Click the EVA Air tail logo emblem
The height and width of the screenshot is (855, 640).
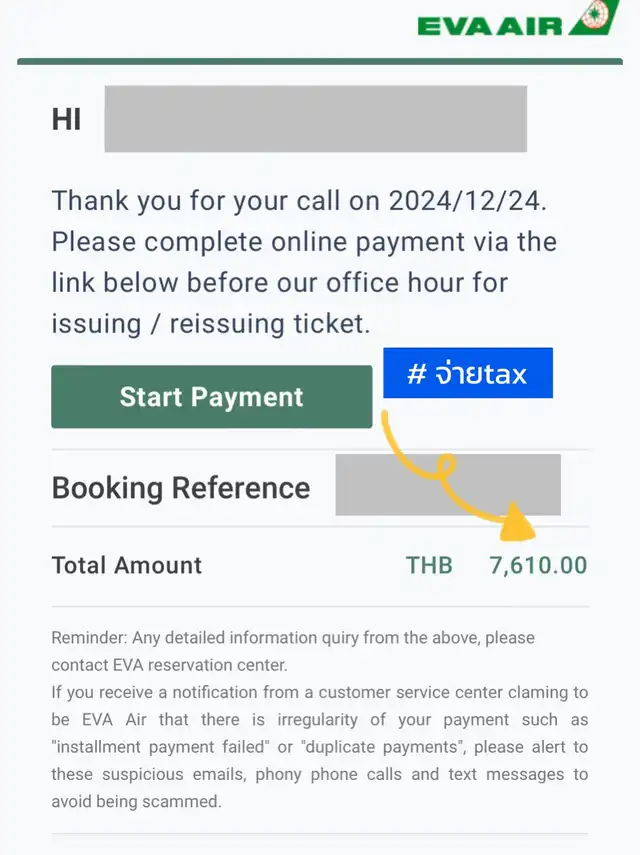click(596, 18)
